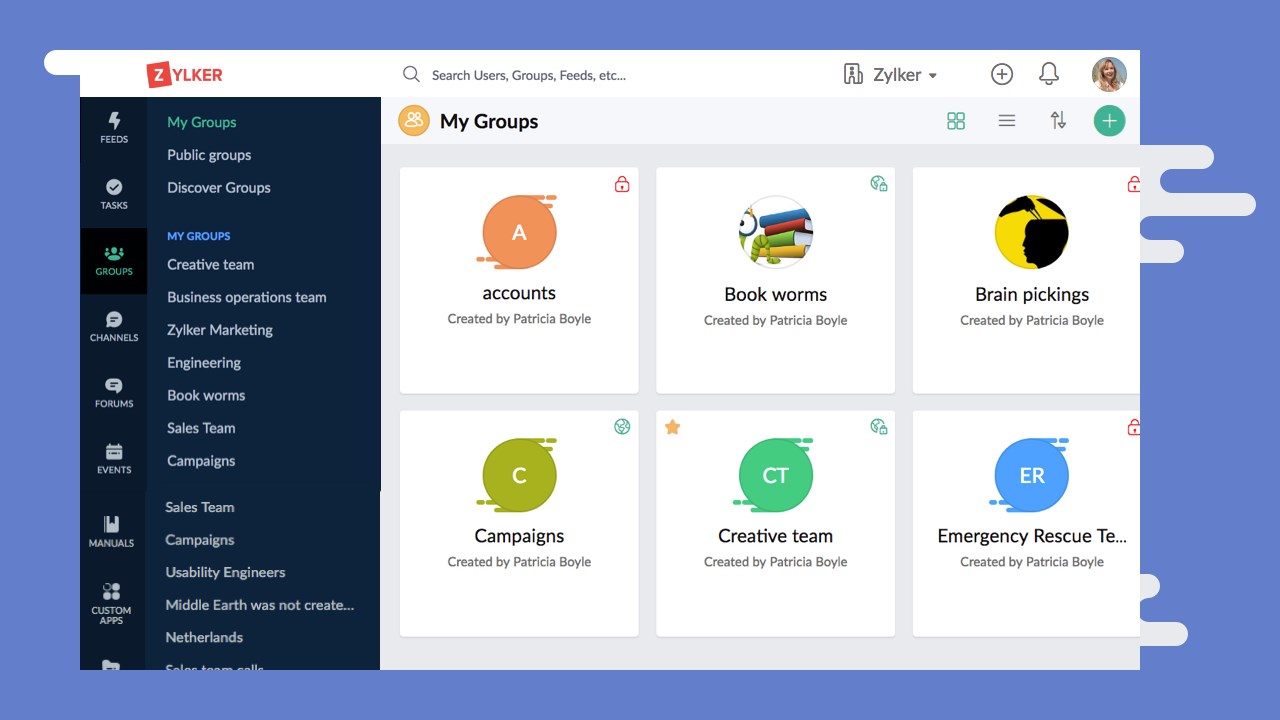Focus the search users and groups field
Screen dimensions: 1280x720
(x=528, y=75)
